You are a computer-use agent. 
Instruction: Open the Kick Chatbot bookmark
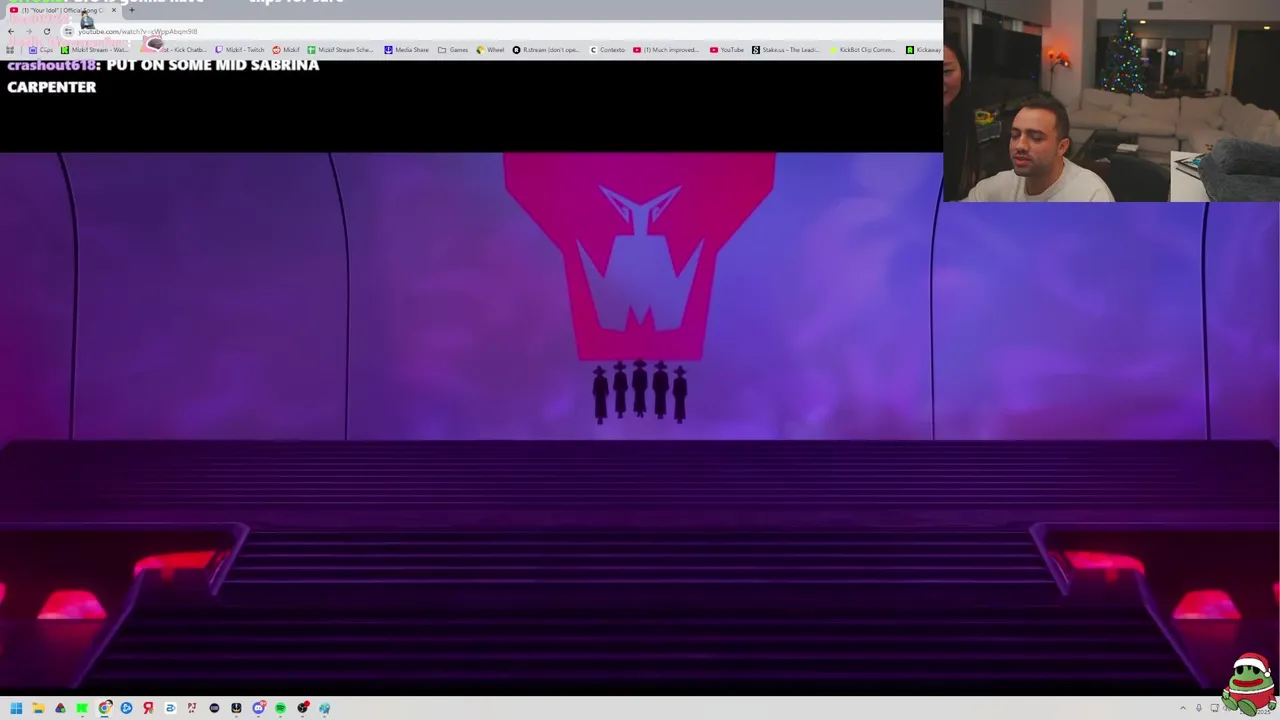175,49
